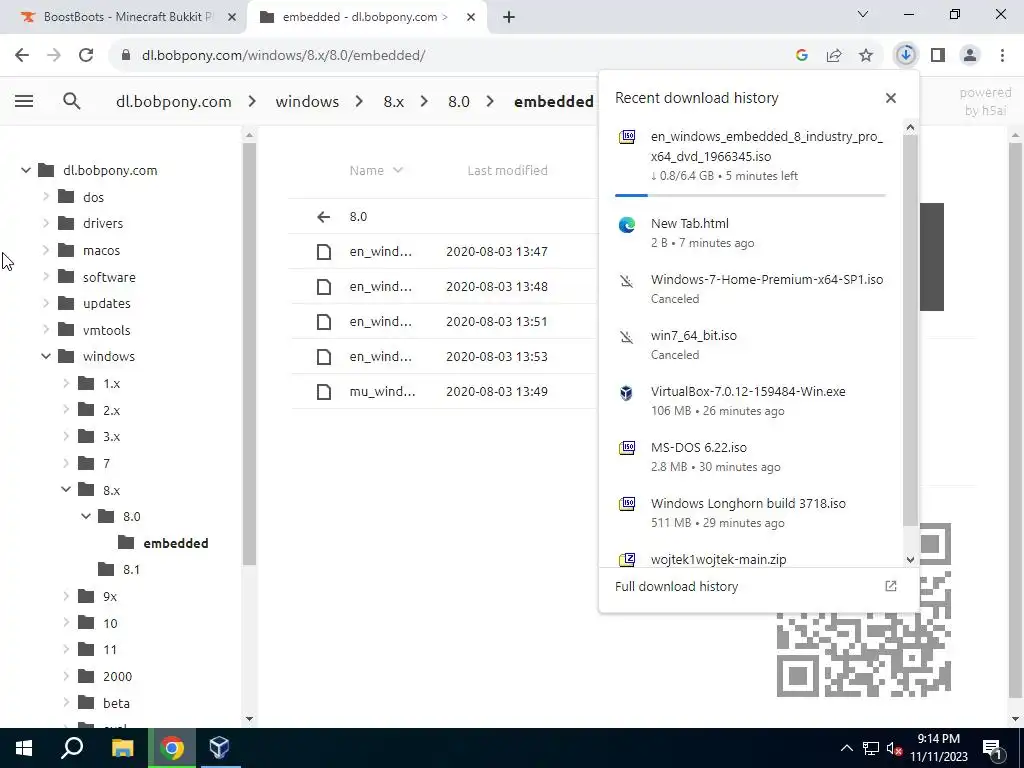This screenshot has width=1024, height=768.
Task: Click the download popup scrollbar
Action: [x=910, y=330]
